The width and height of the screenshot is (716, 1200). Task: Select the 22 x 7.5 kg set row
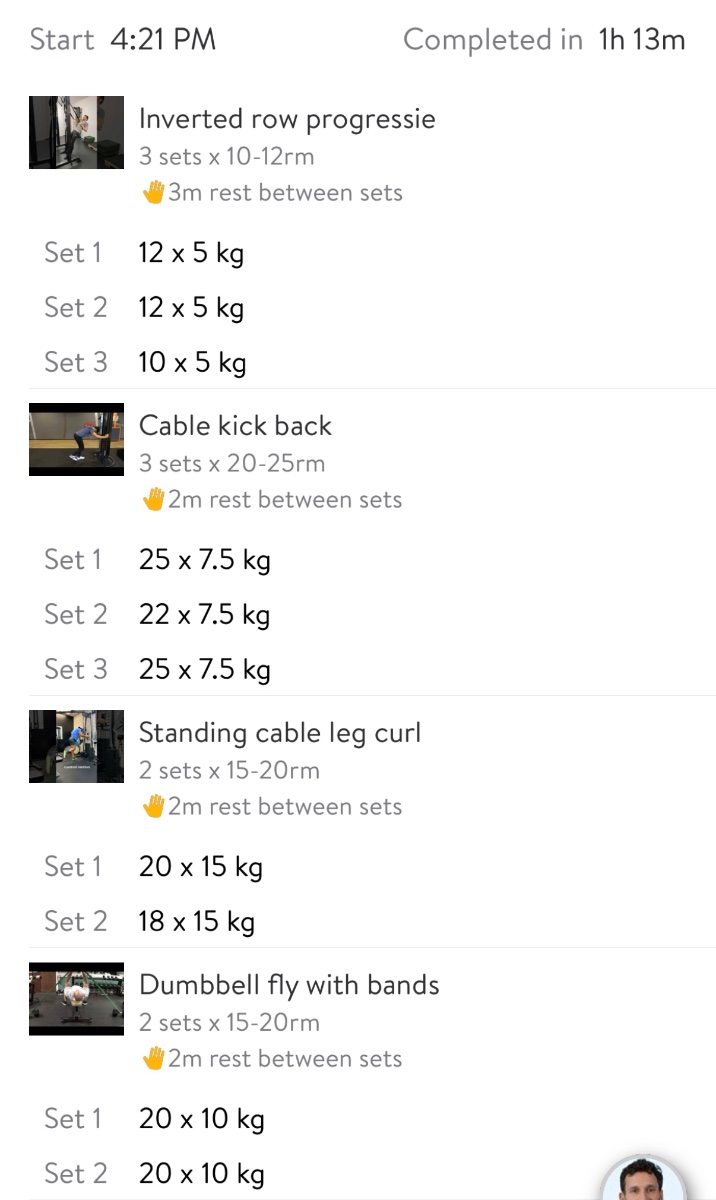(204, 614)
